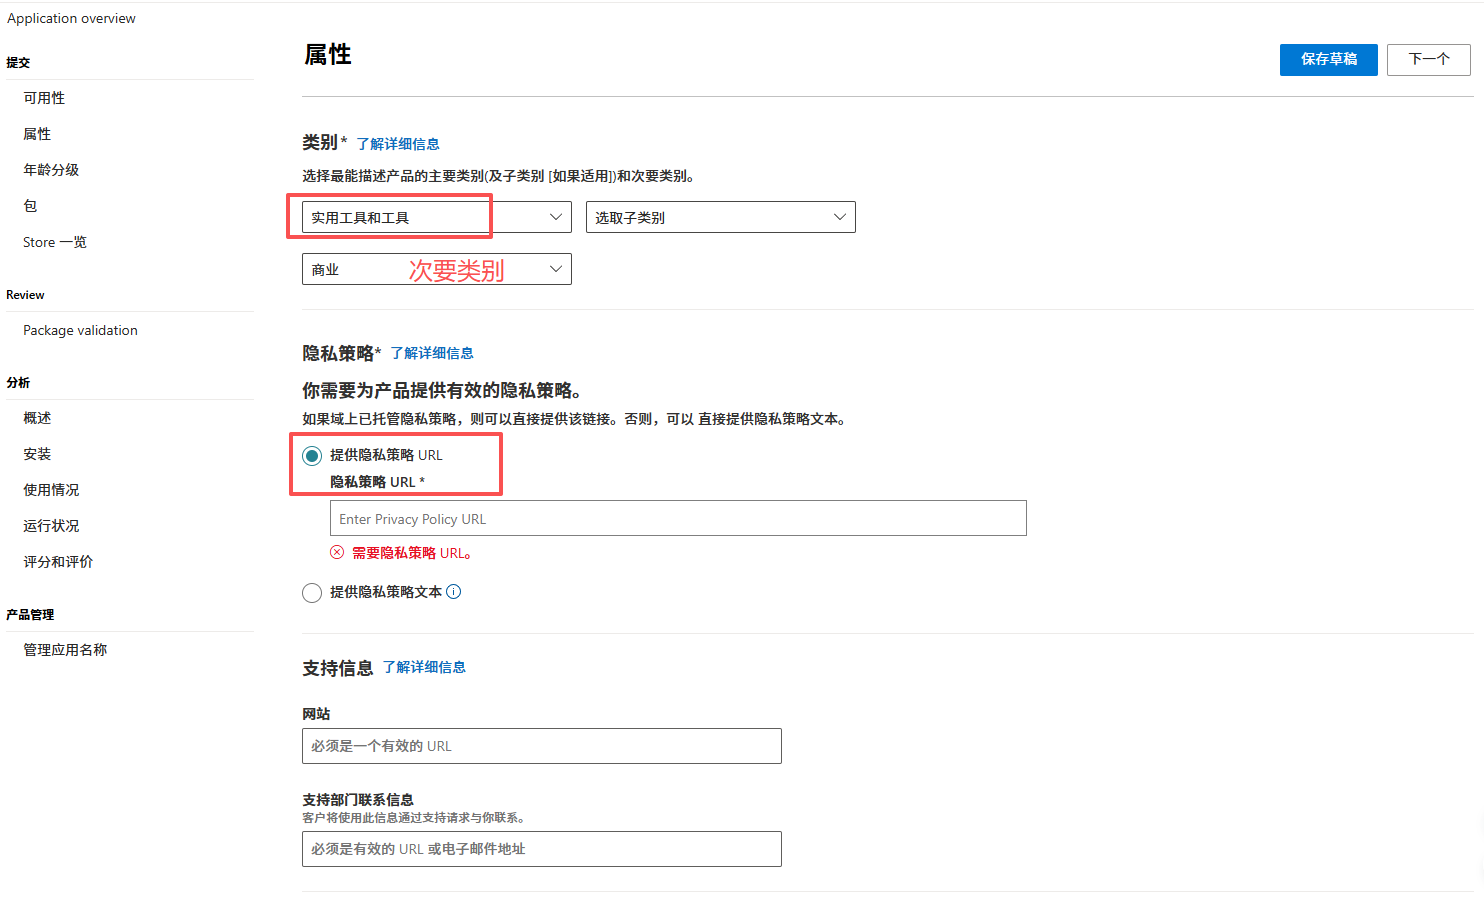1484x907 pixels.
Task: Click the 下一个 button
Action: (1428, 59)
